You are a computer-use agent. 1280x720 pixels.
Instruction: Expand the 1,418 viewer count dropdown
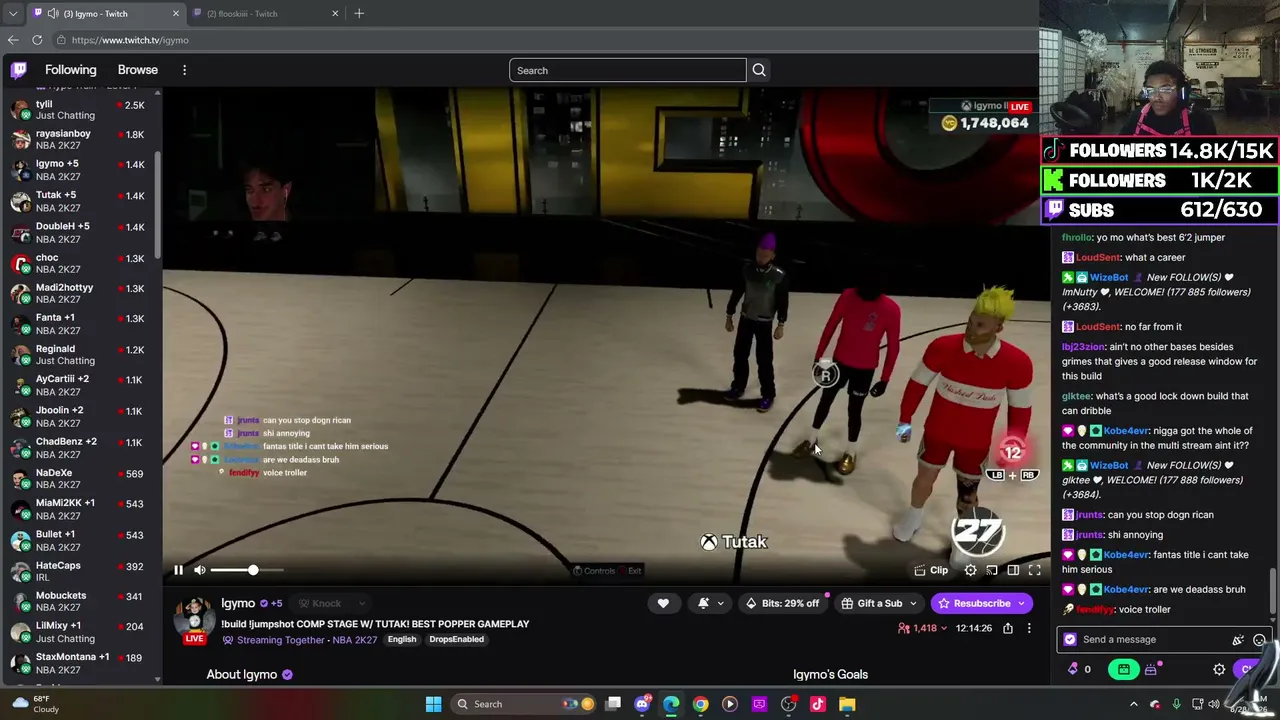922,628
